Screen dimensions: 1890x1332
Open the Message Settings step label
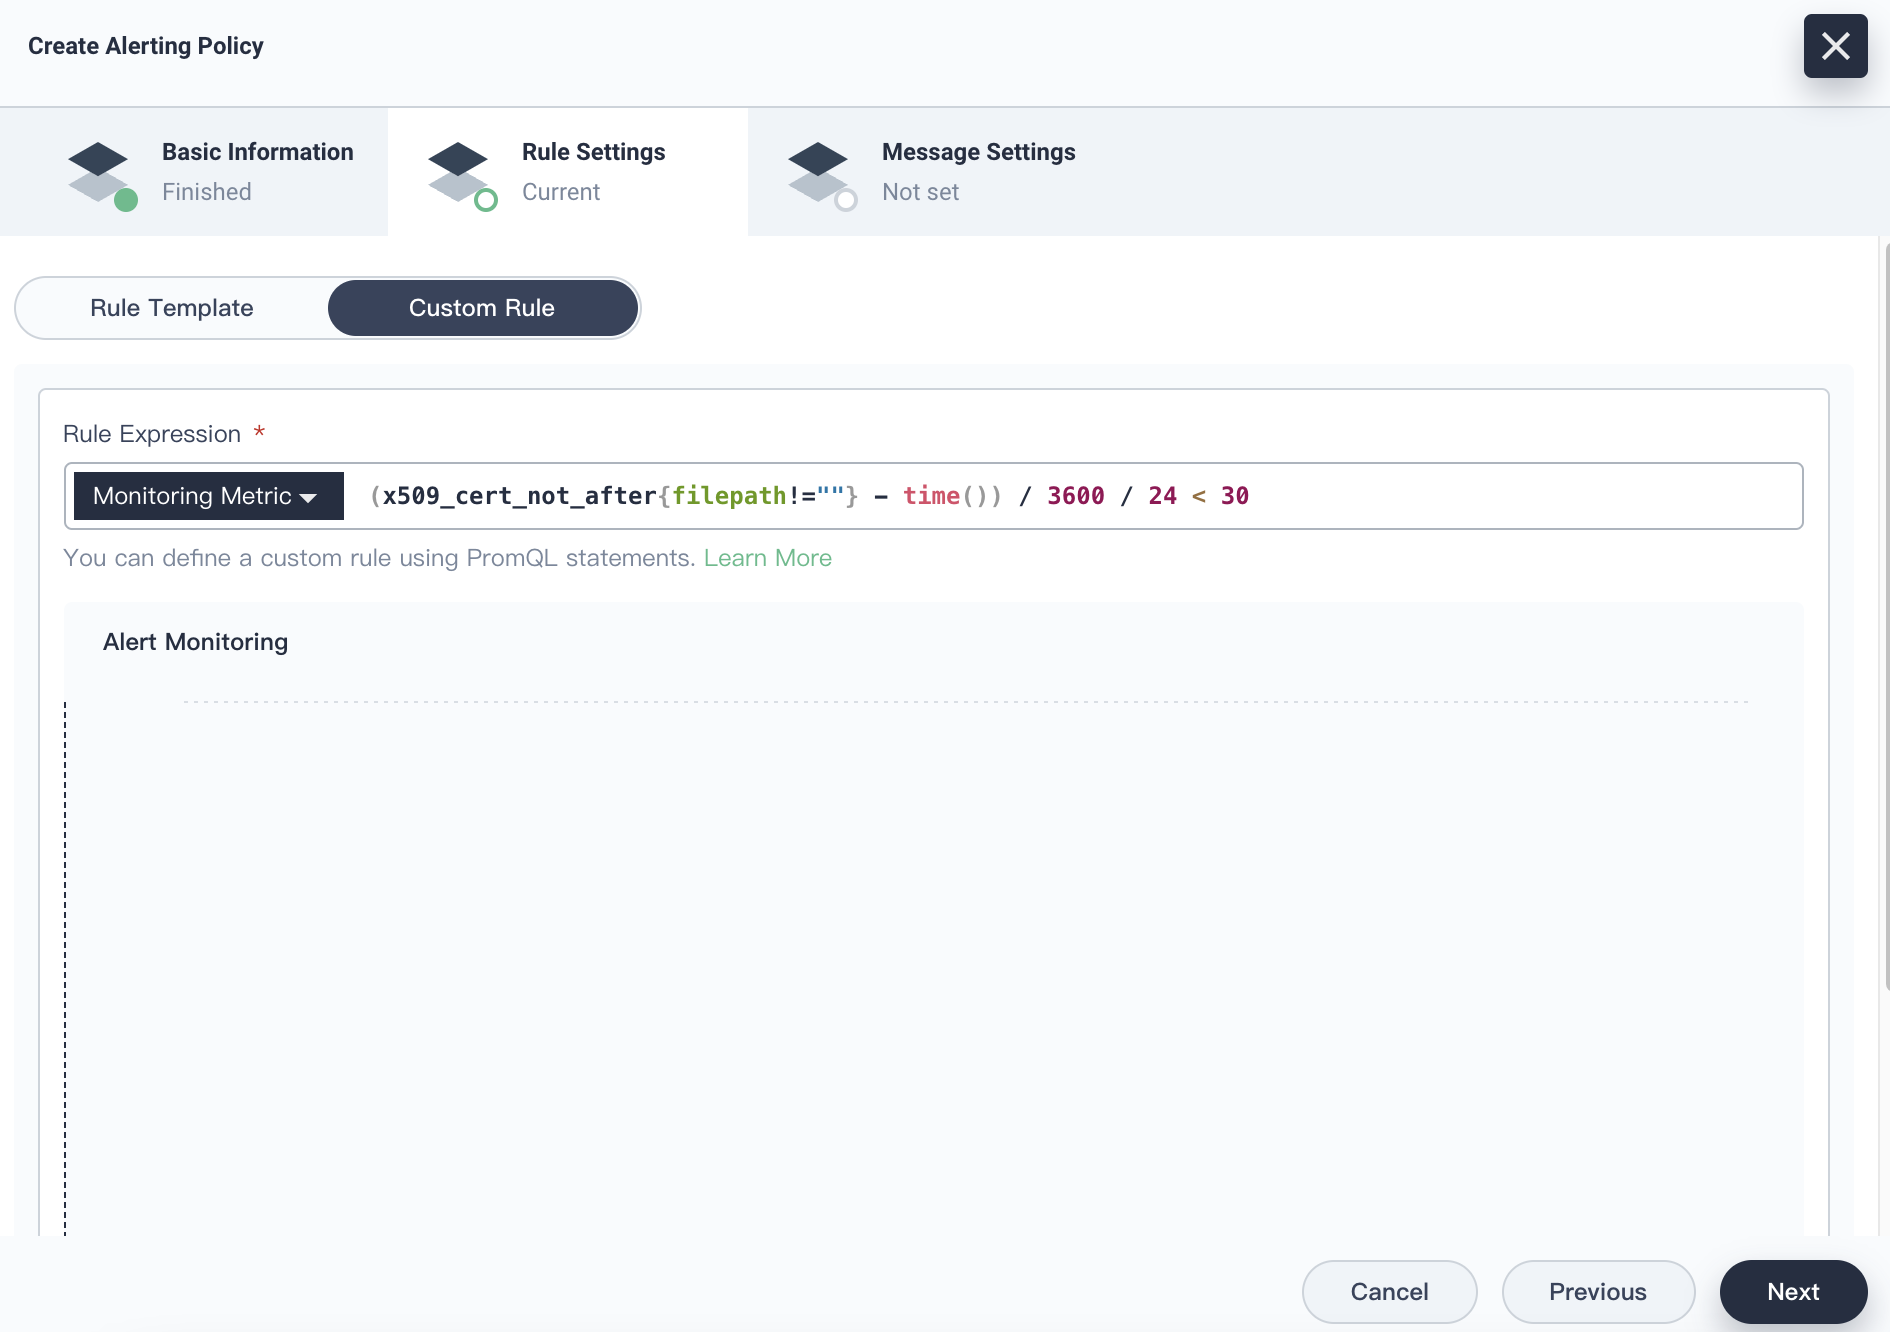[978, 152]
